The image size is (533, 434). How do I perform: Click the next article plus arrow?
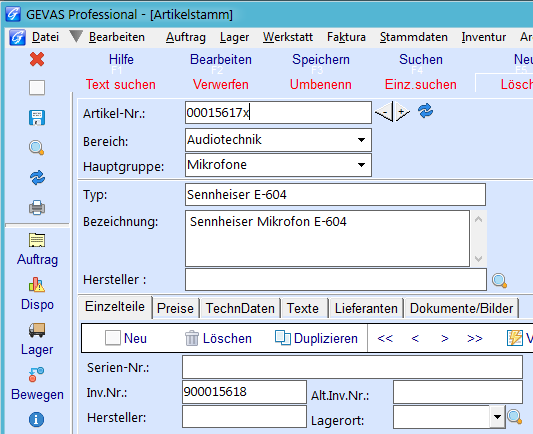point(402,111)
